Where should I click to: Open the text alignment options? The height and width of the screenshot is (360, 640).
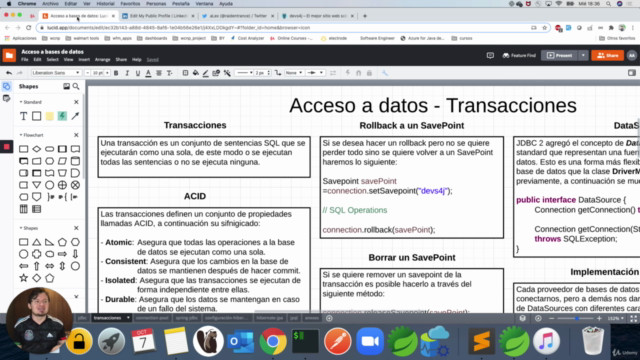[x=159, y=73]
